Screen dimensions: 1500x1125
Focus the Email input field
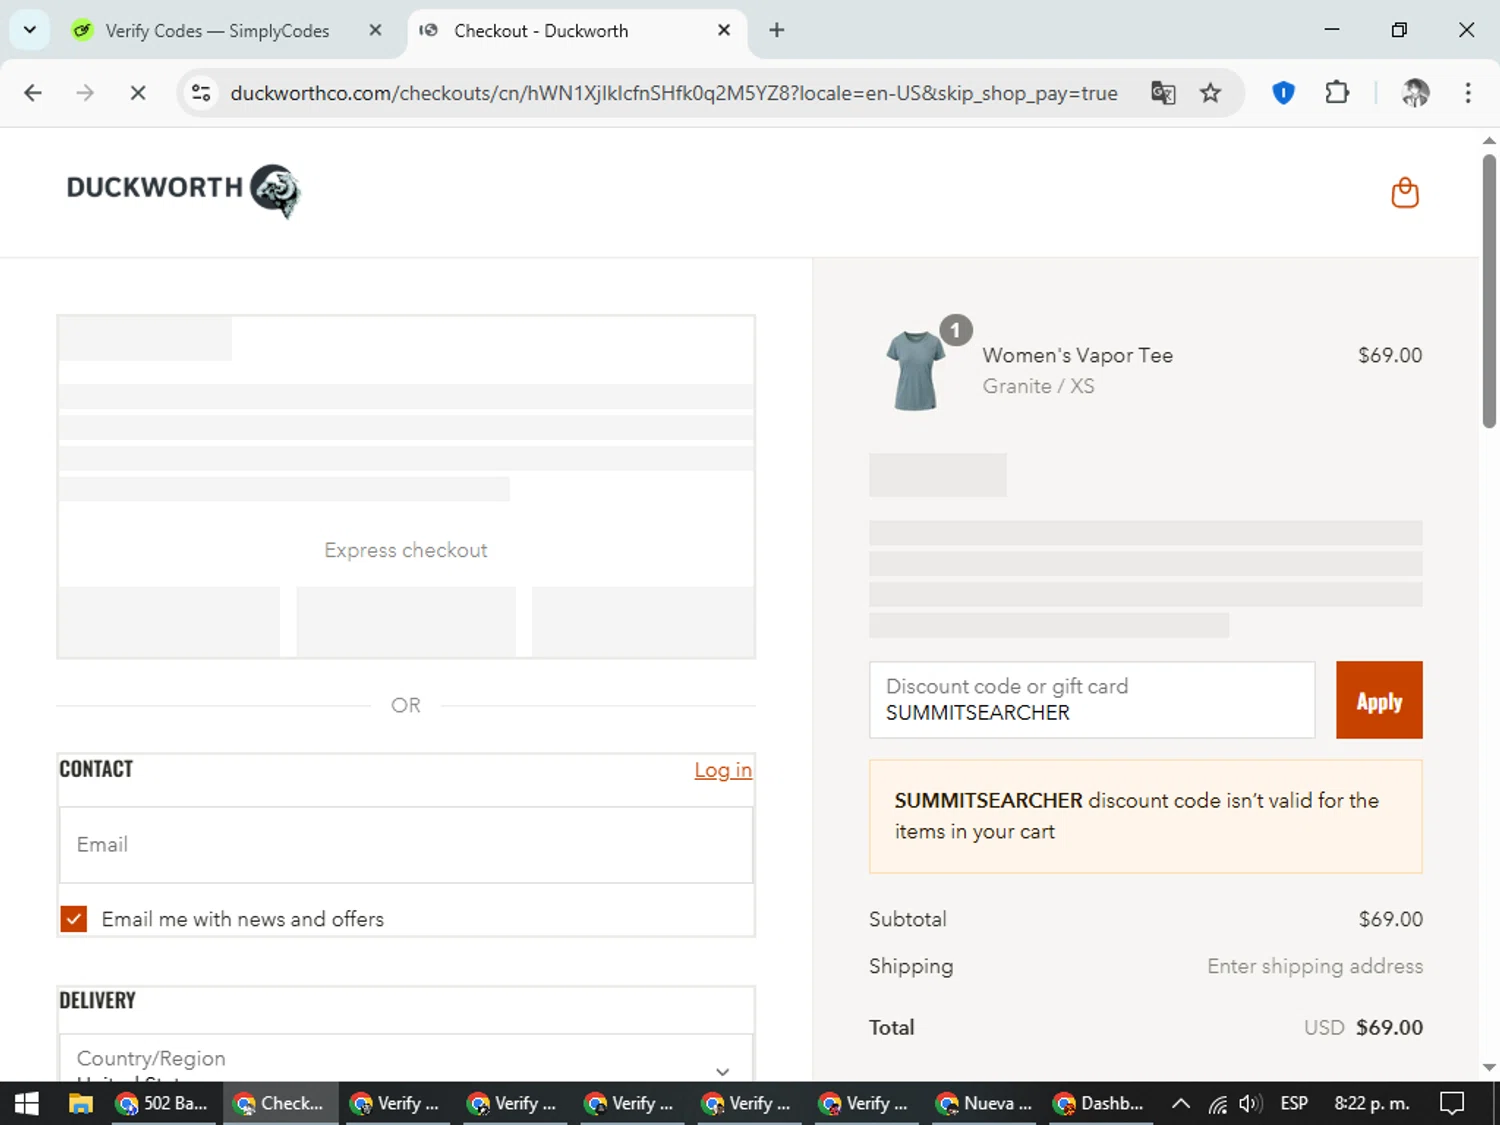[x=406, y=845]
